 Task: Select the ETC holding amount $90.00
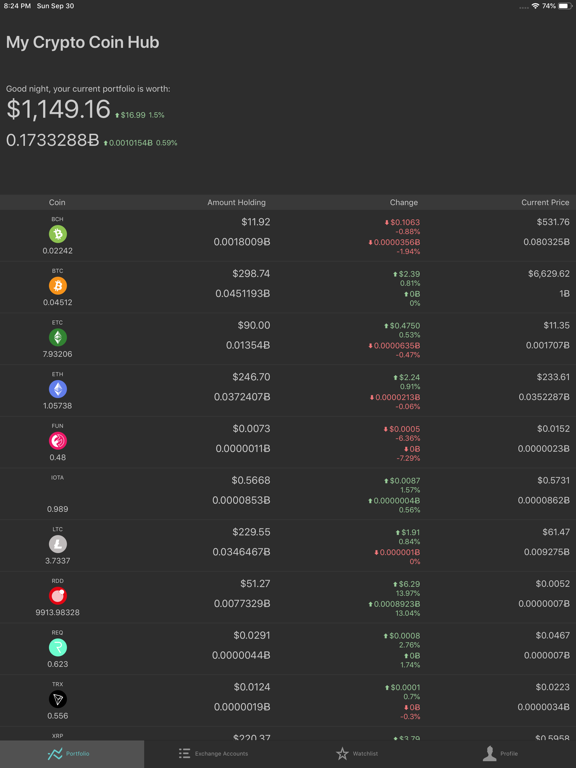point(254,325)
